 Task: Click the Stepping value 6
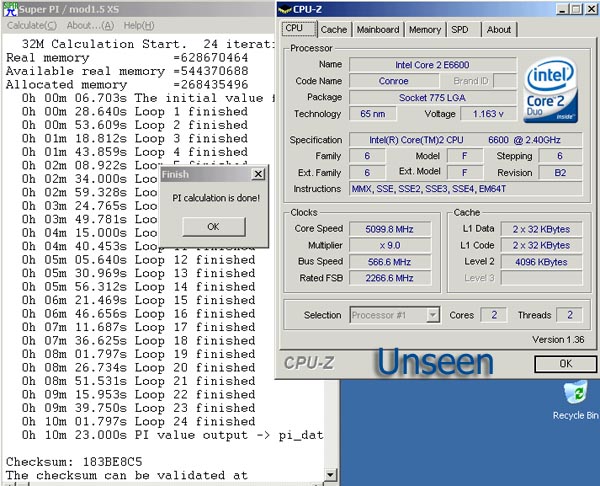tap(561, 156)
